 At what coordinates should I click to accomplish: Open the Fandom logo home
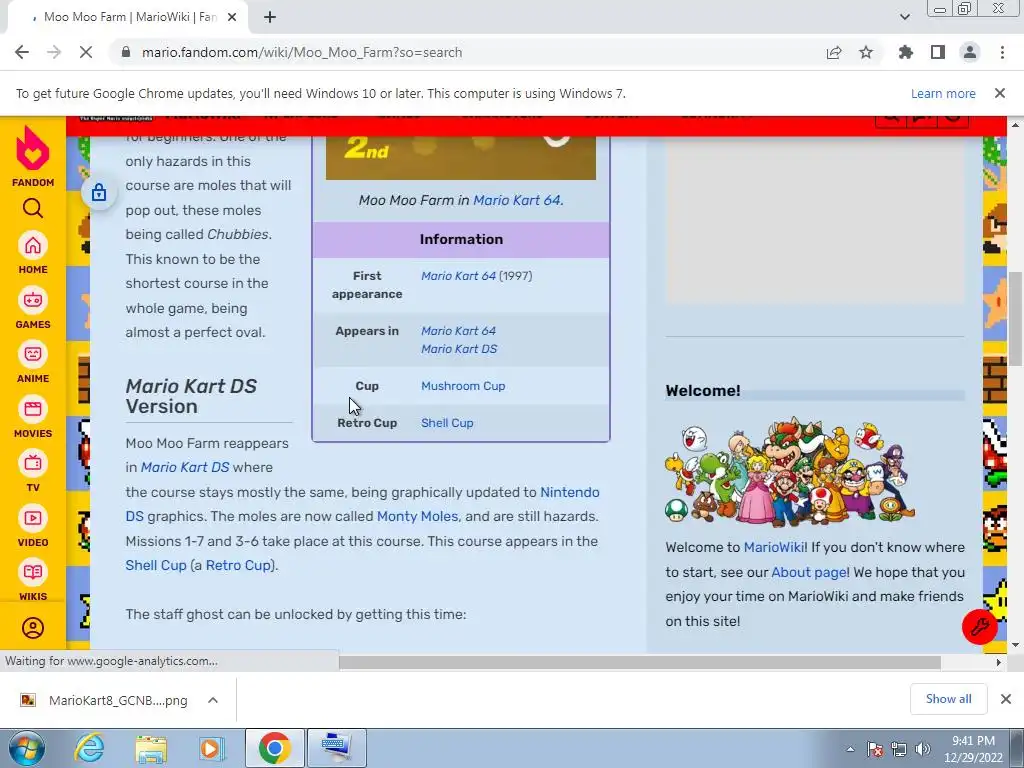pyautogui.click(x=33, y=157)
